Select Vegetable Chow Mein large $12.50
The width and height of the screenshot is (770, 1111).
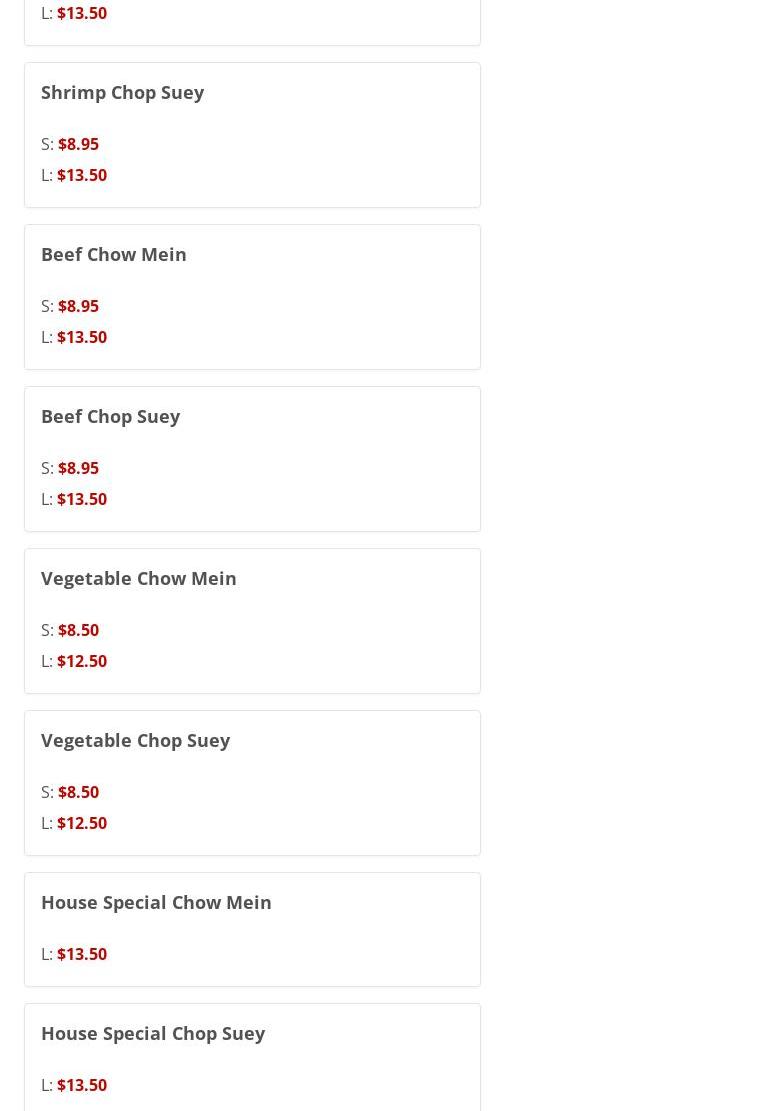click(81, 661)
